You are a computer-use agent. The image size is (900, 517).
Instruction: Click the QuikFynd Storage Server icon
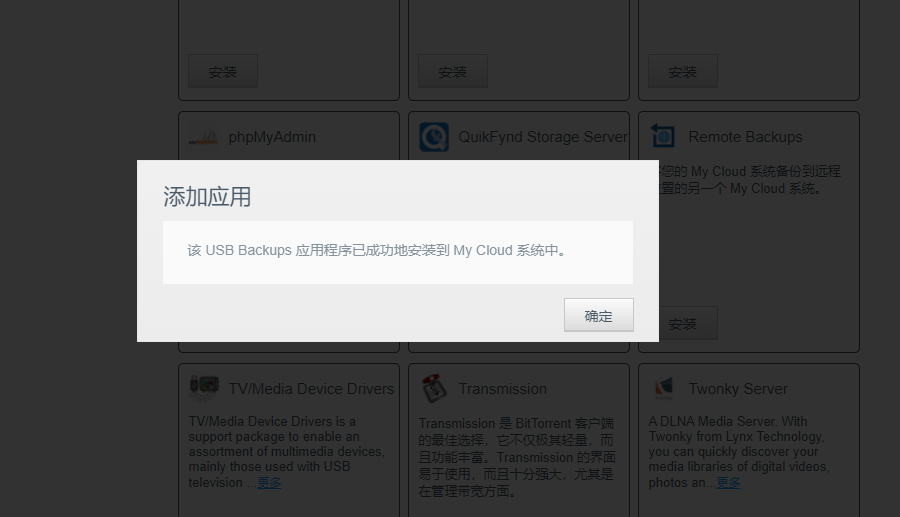click(x=434, y=137)
